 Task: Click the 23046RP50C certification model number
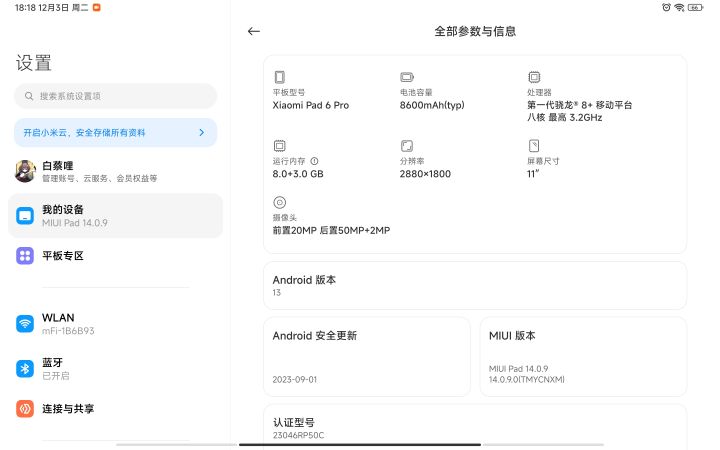298,435
